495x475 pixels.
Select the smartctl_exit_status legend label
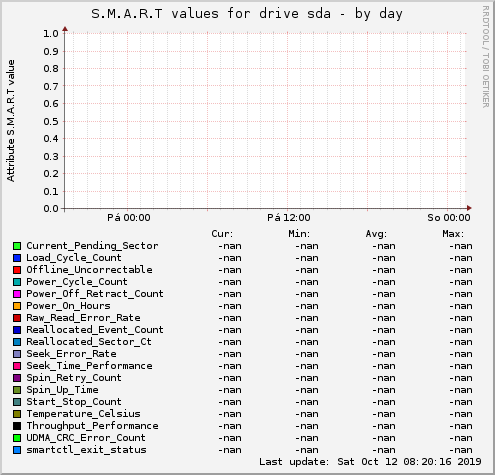coord(86,450)
